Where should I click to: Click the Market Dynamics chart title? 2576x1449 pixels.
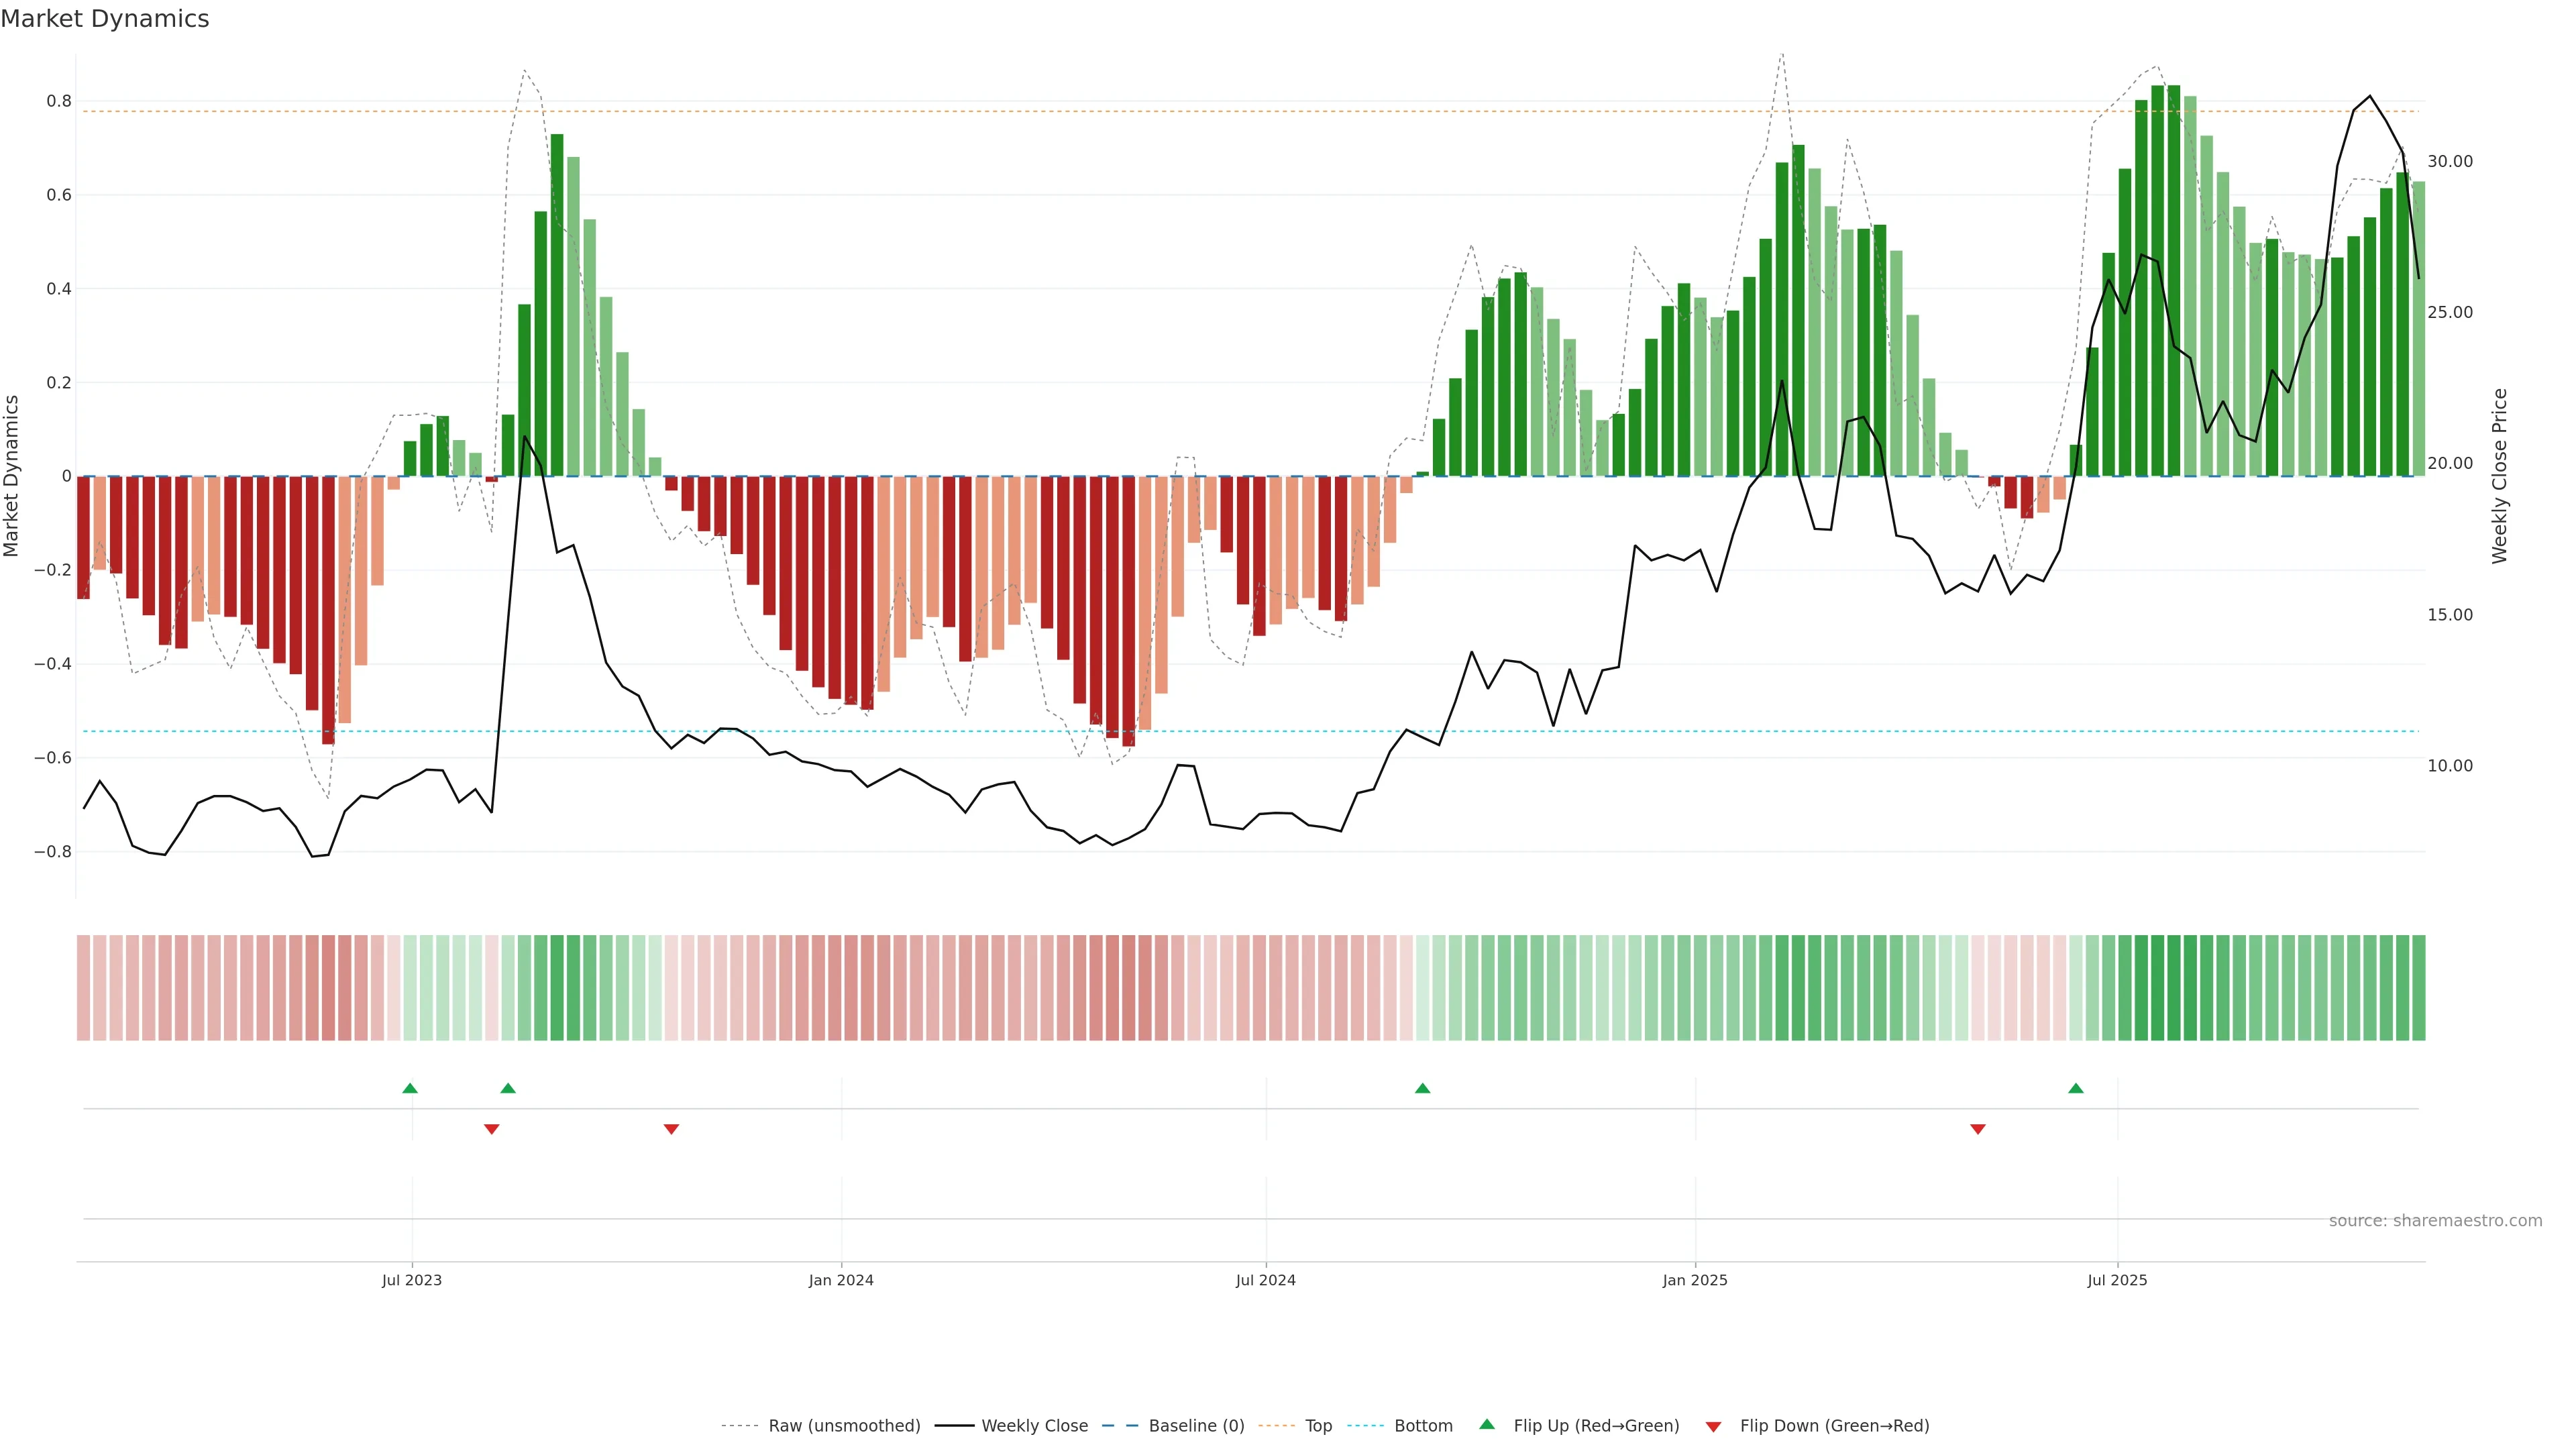[105, 19]
